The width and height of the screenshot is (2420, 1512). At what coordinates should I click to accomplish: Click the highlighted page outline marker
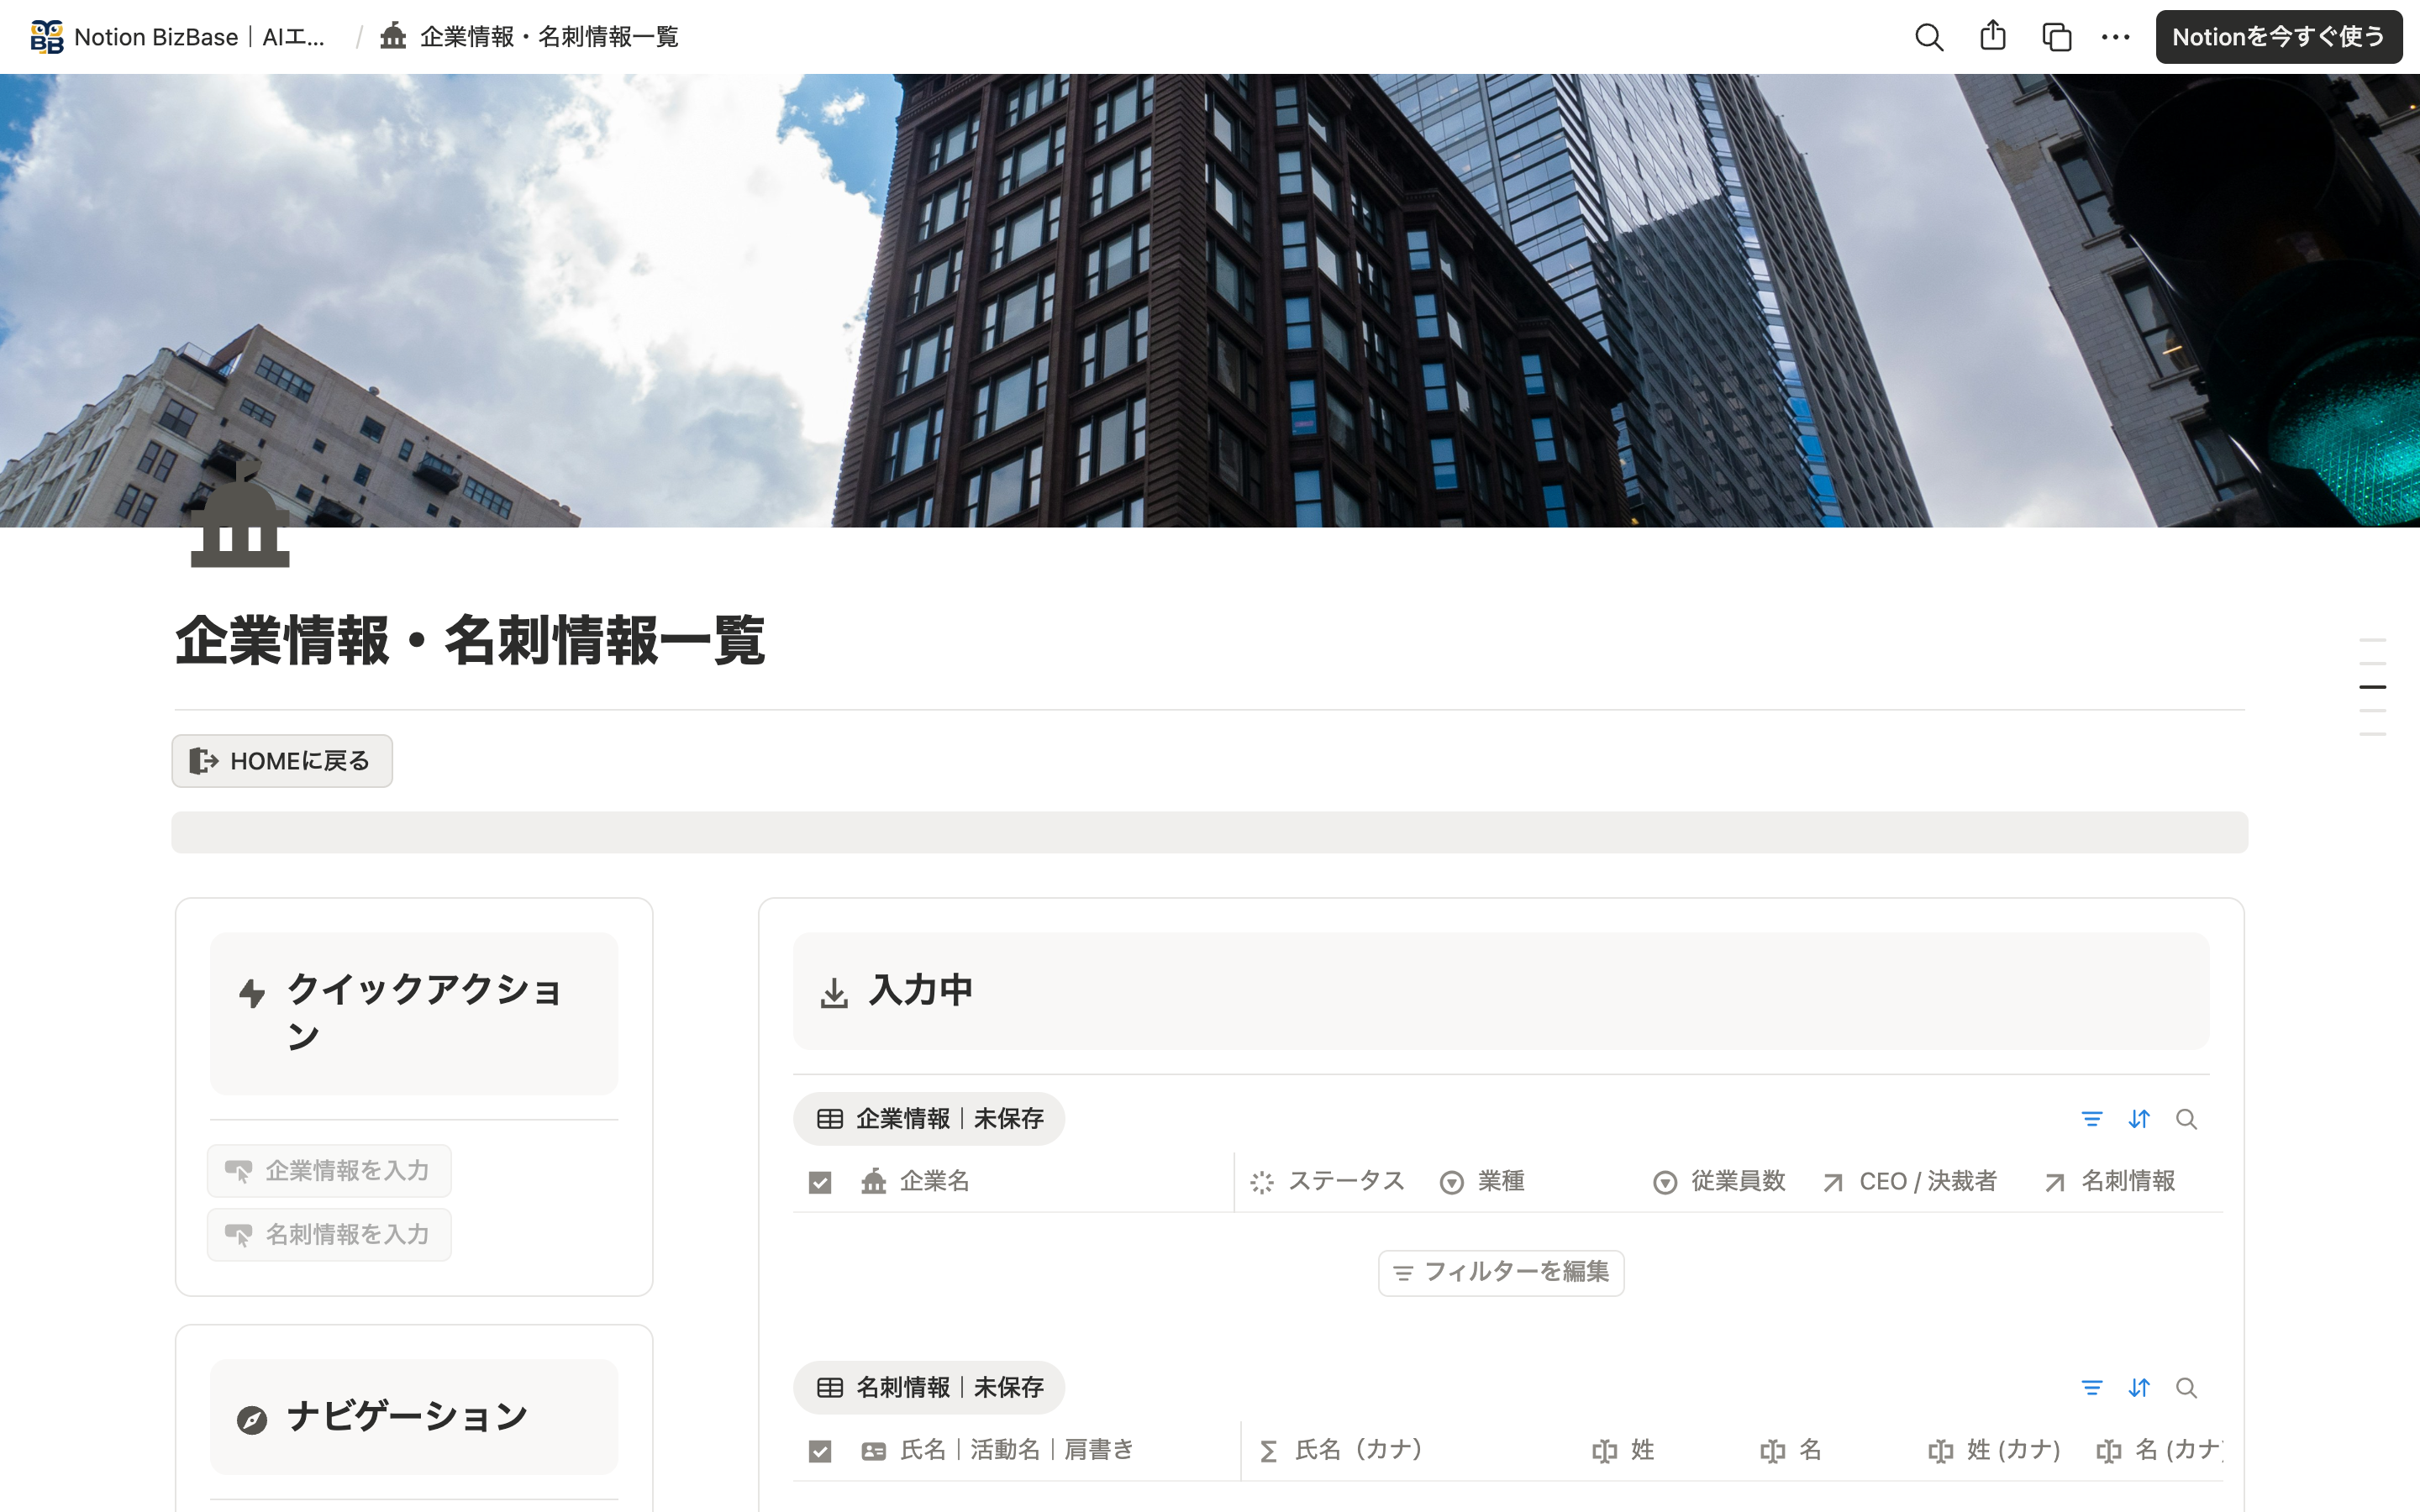point(2372,687)
